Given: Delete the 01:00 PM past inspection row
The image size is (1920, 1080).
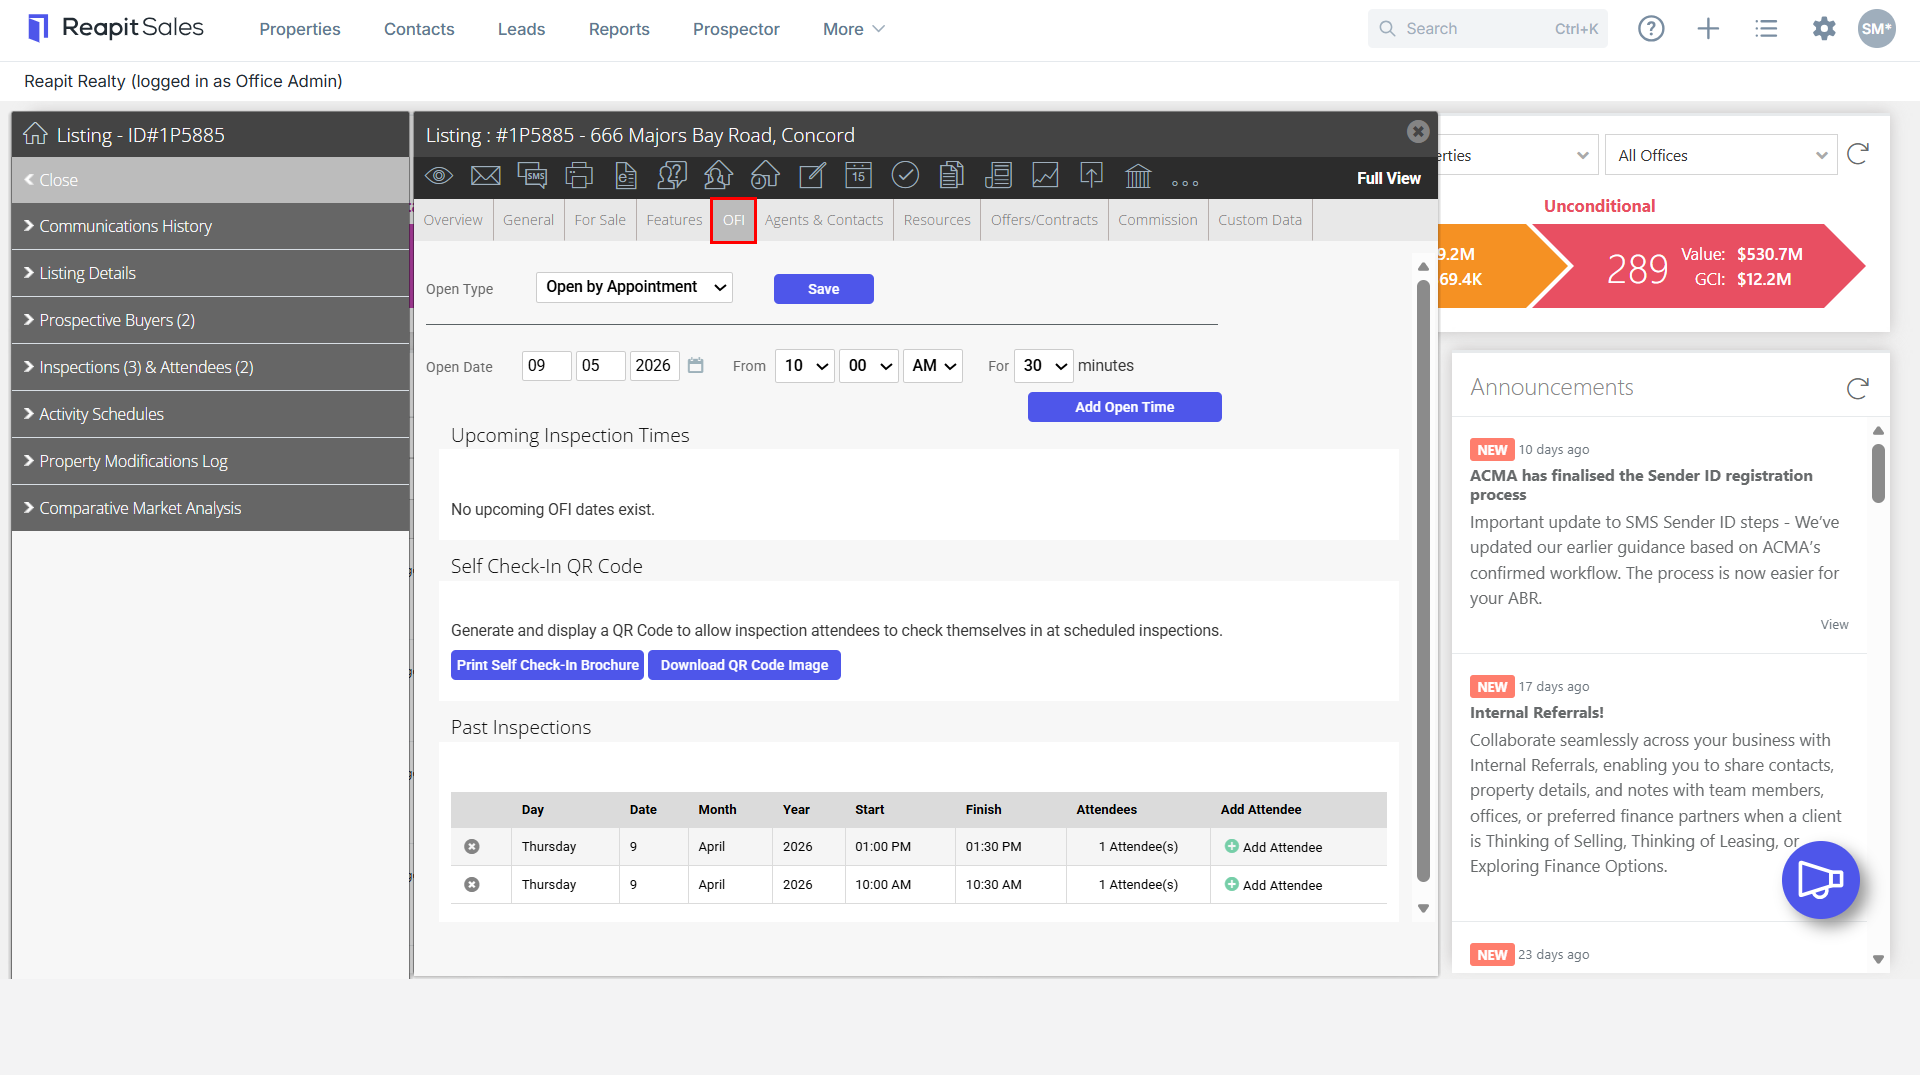Looking at the screenshot, I should (472, 847).
